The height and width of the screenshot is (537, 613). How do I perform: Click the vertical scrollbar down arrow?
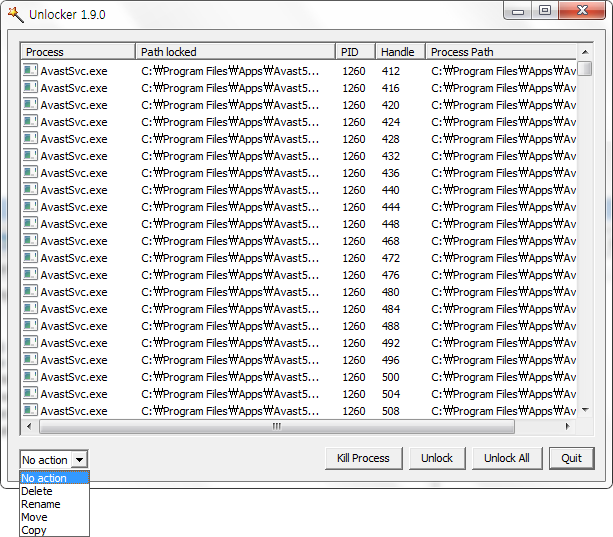pos(585,410)
